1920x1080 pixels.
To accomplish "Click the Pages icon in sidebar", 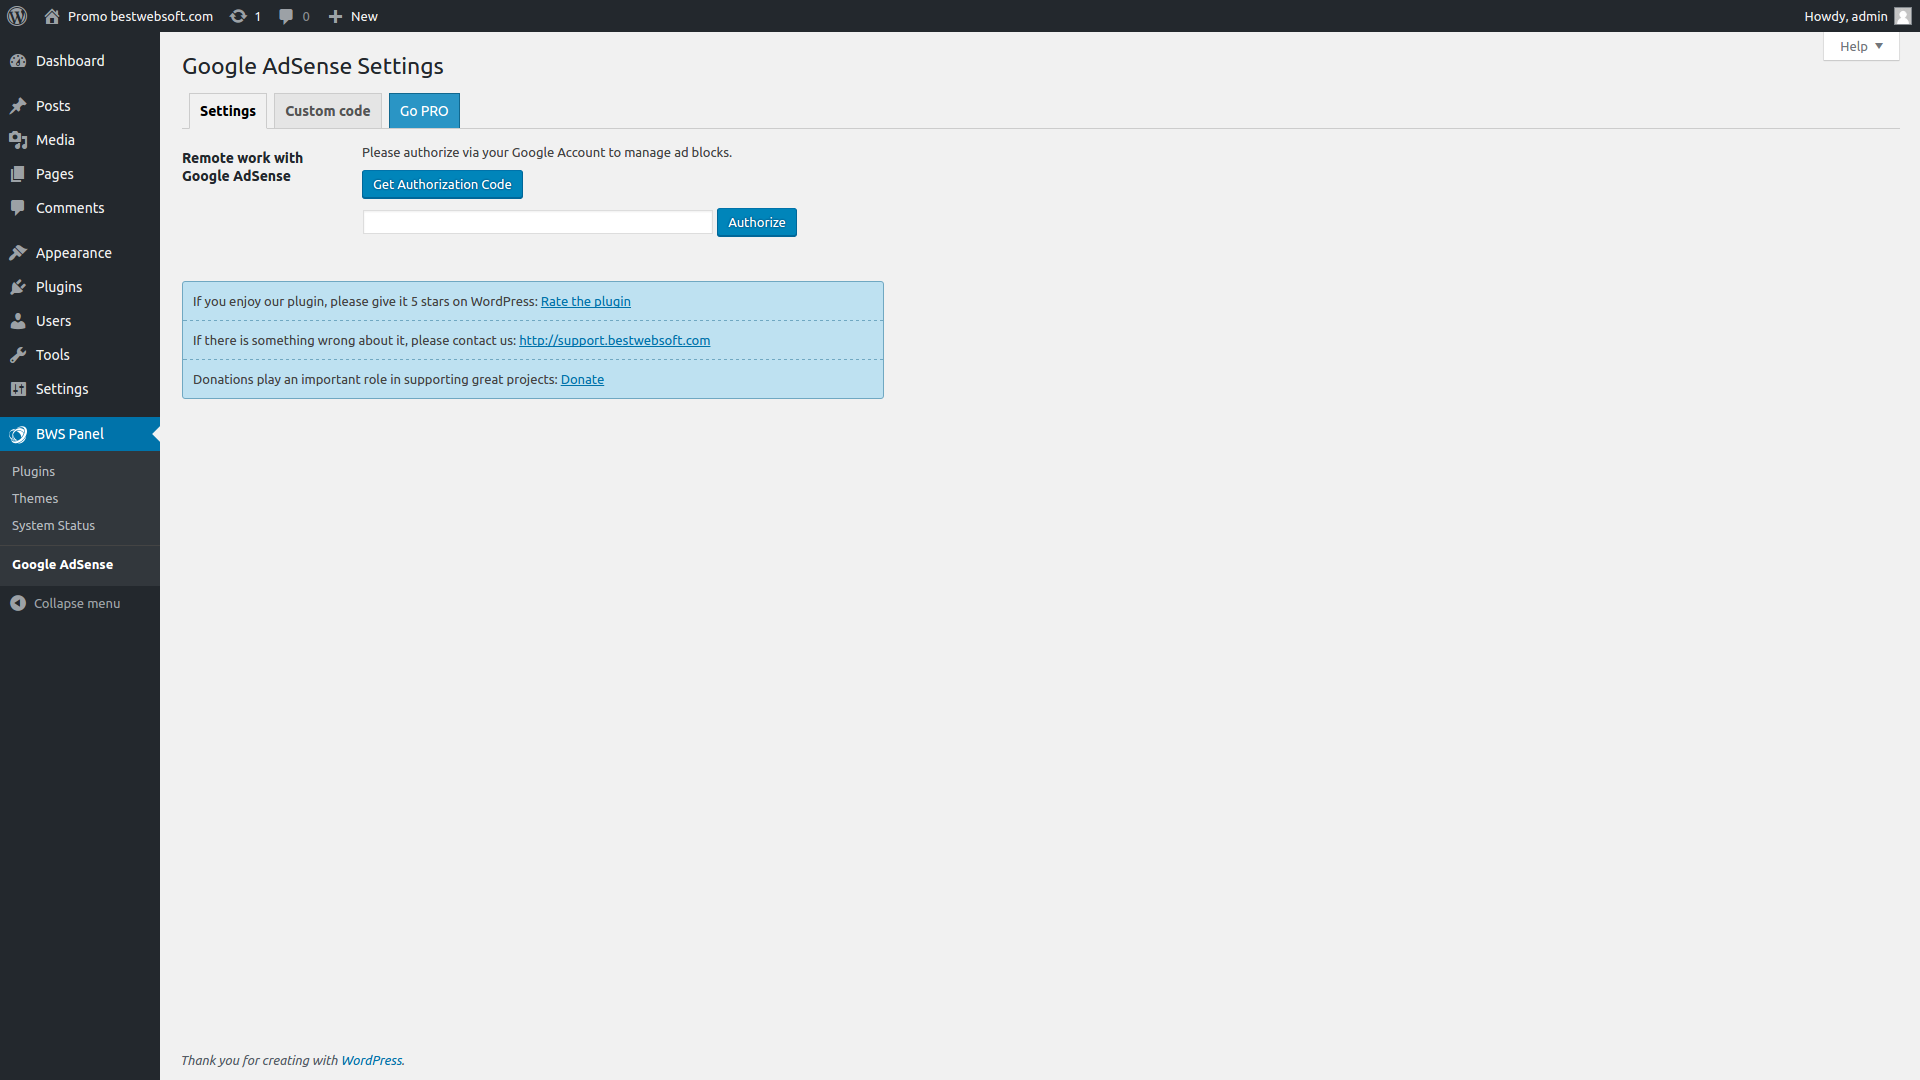I will coord(18,174).
